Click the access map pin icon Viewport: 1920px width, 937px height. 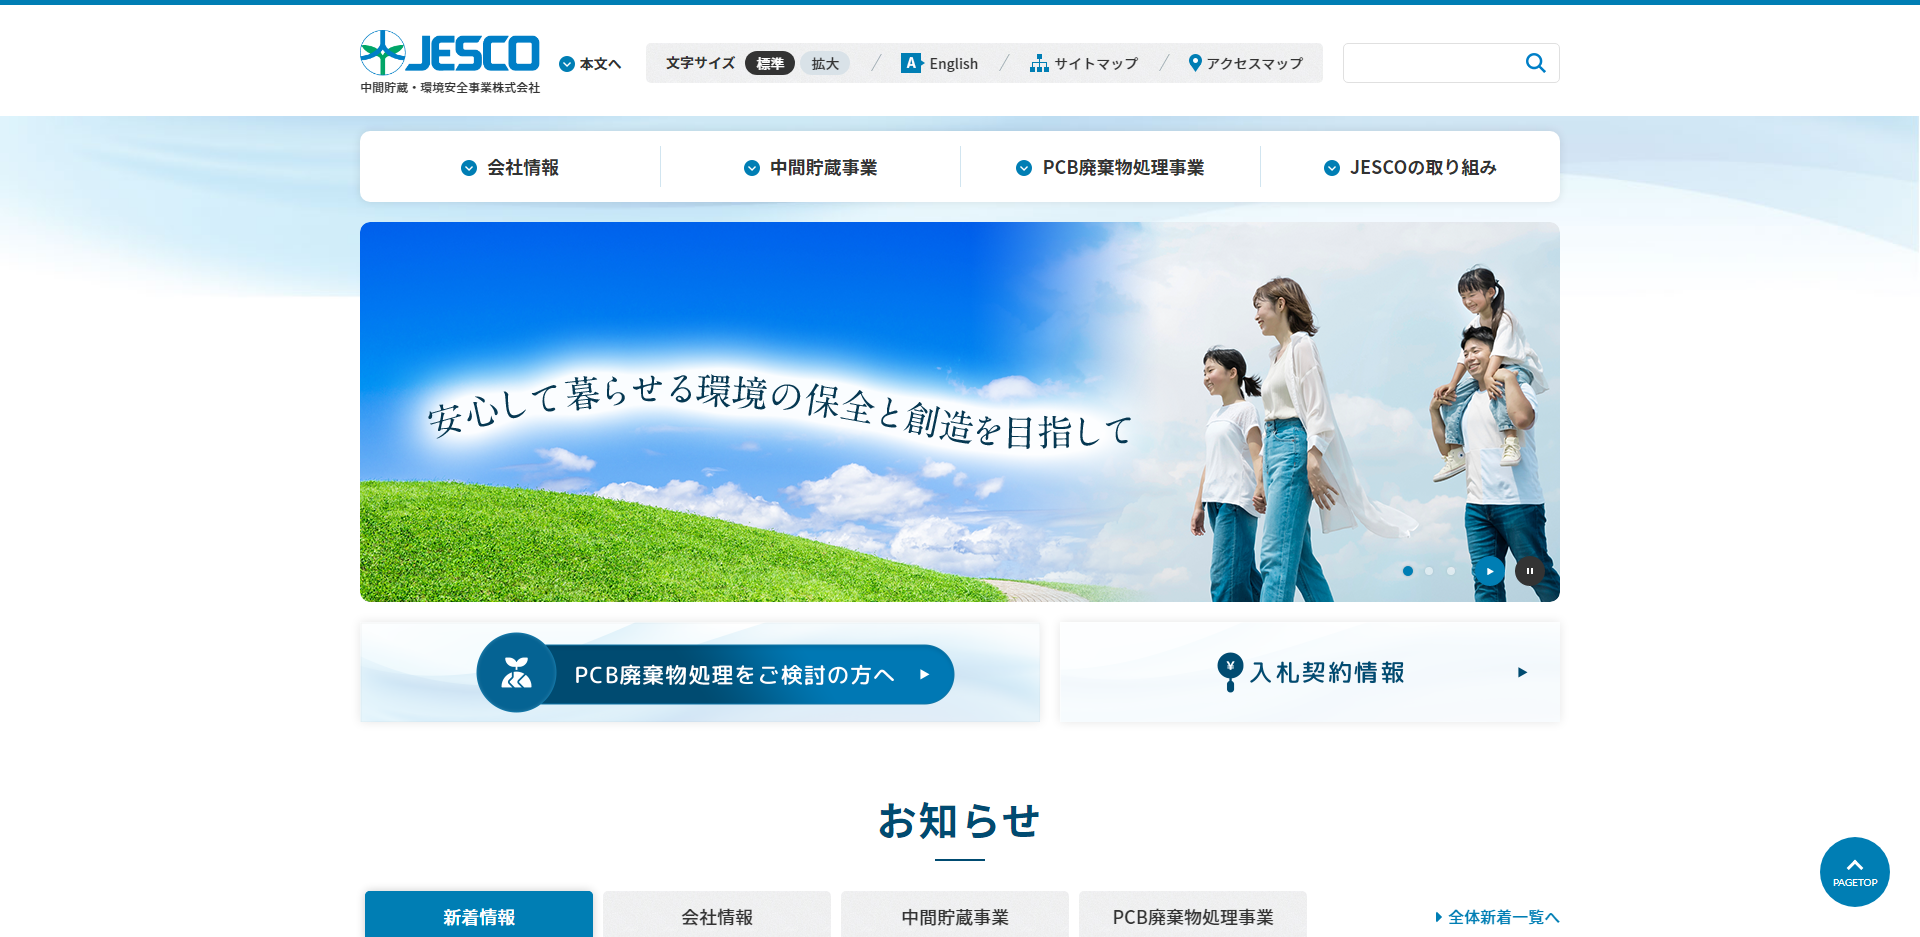coord(1194,63)
